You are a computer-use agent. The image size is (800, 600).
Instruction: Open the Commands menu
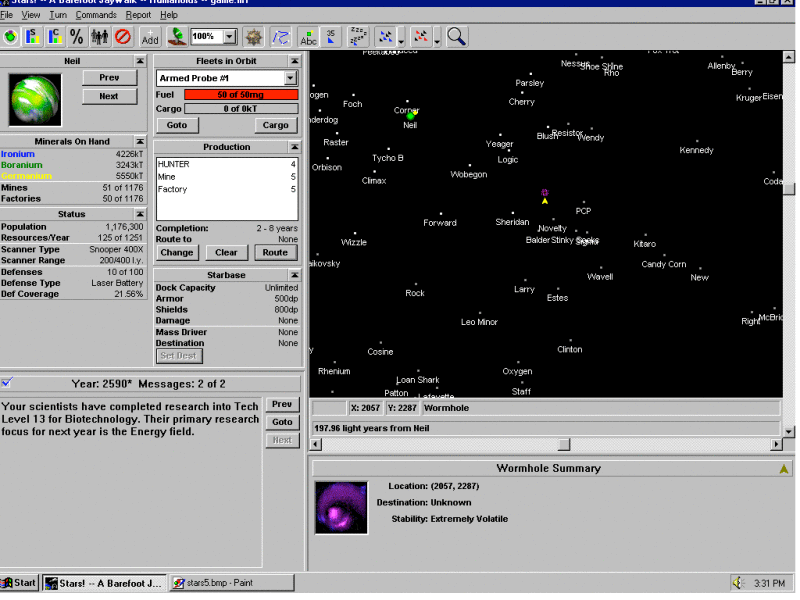click(96, 15)
